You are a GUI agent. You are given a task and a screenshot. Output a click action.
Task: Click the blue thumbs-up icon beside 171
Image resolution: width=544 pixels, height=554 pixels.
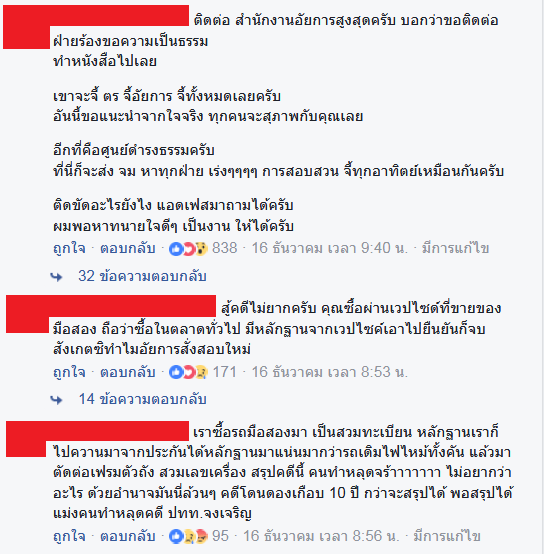click(176, 372)
